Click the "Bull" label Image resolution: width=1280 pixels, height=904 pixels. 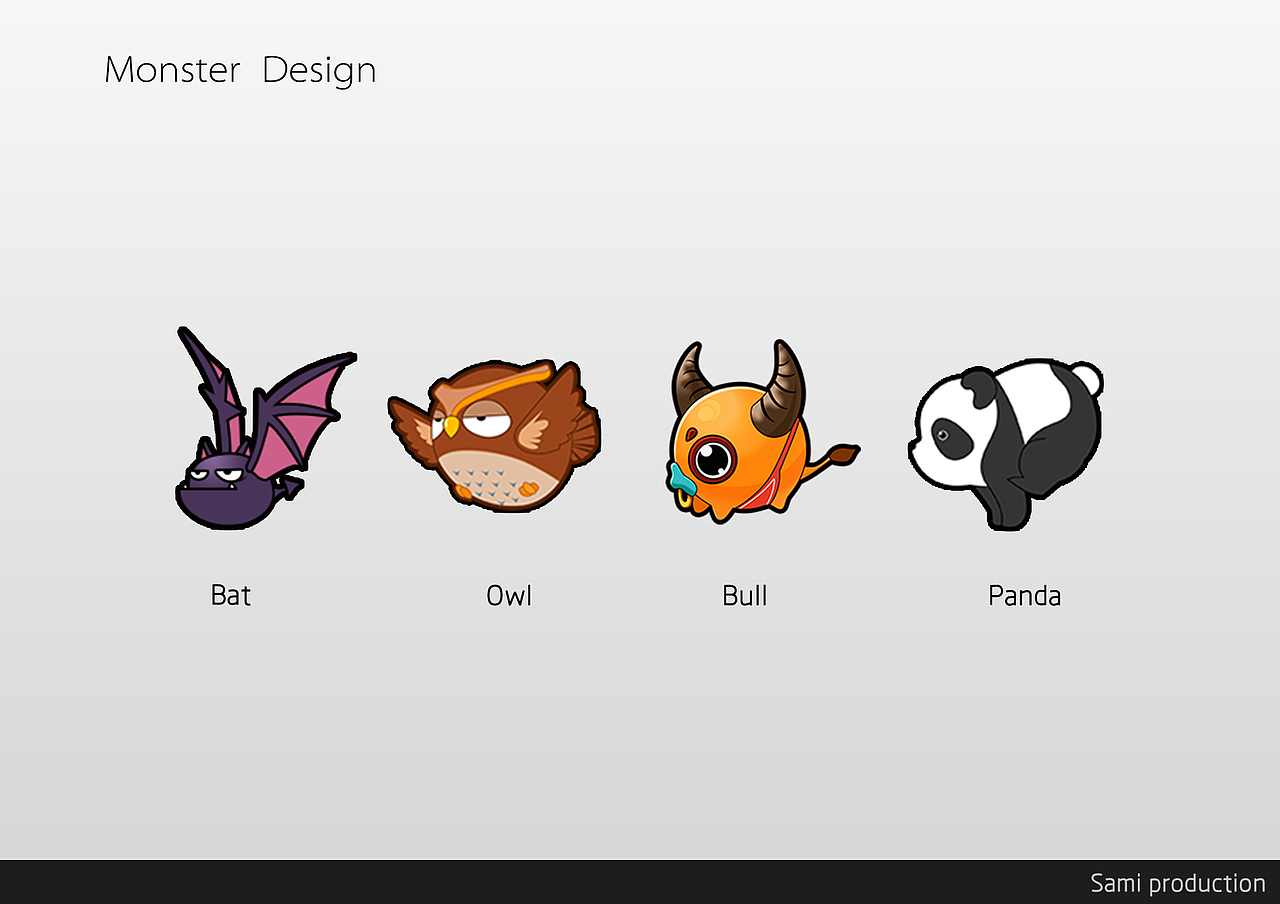pyautogui.click(x=745, y=595)
